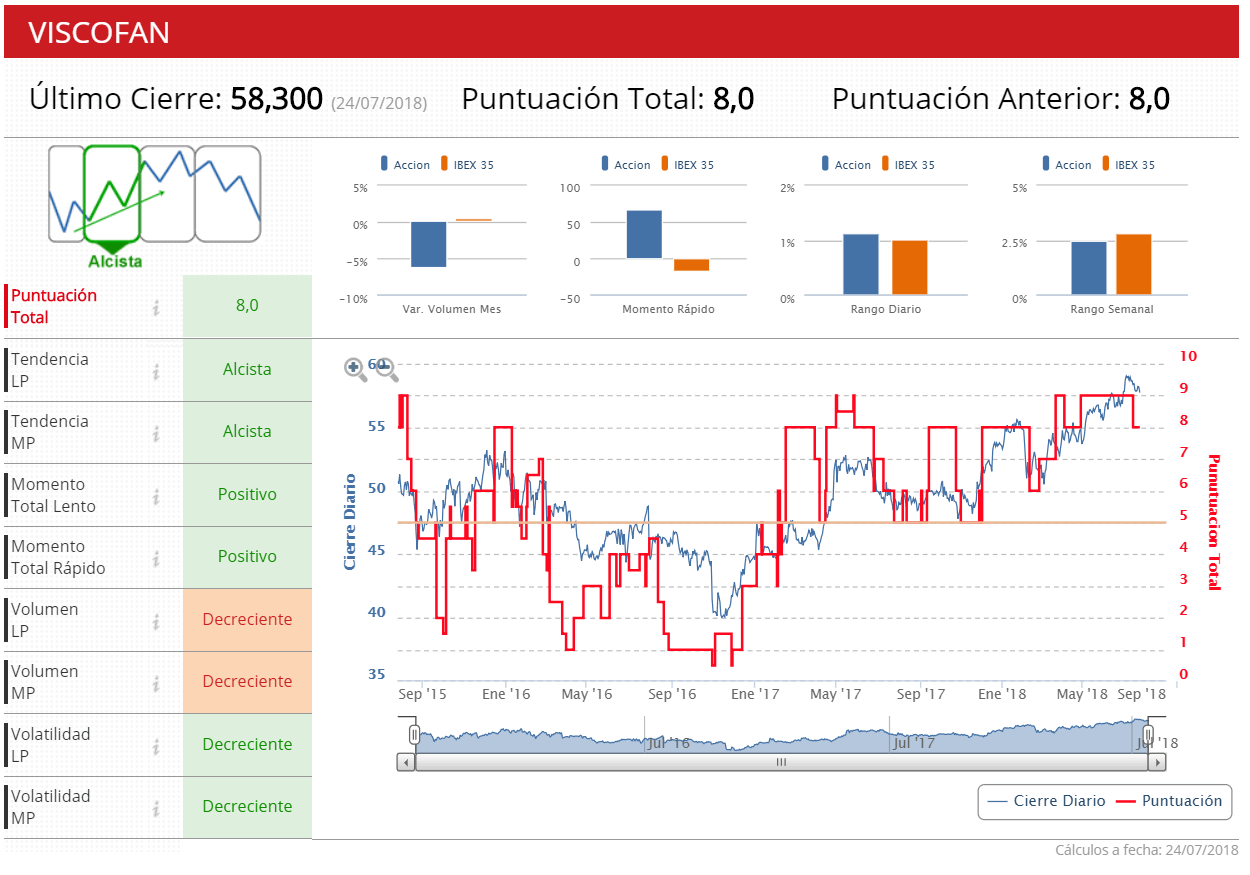
Task: Click the navigator scrollbar left arrow
Action: (406, 762)
